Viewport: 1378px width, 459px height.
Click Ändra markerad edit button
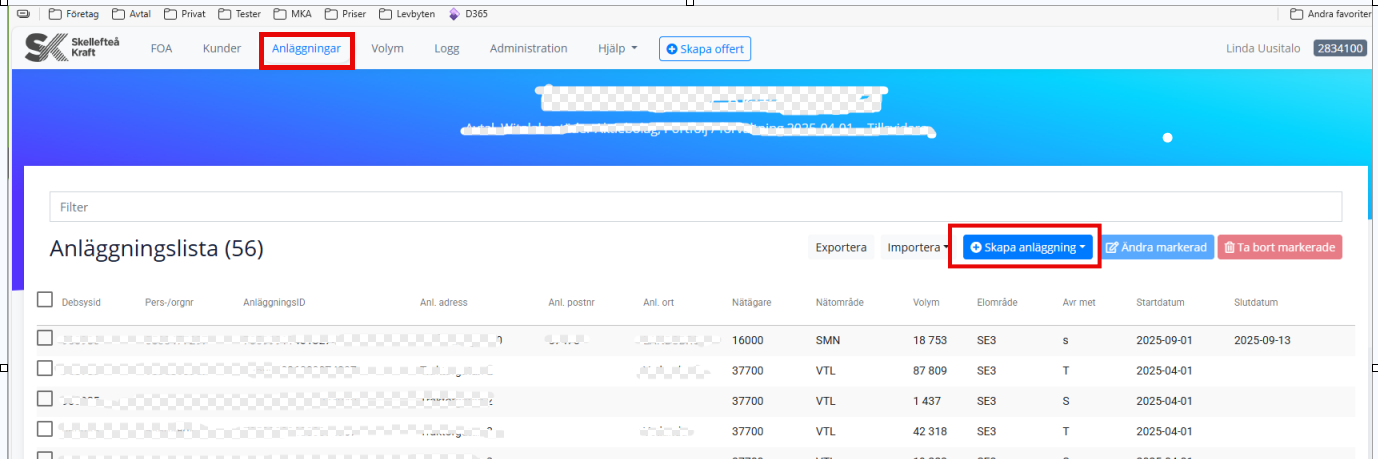1158,248
